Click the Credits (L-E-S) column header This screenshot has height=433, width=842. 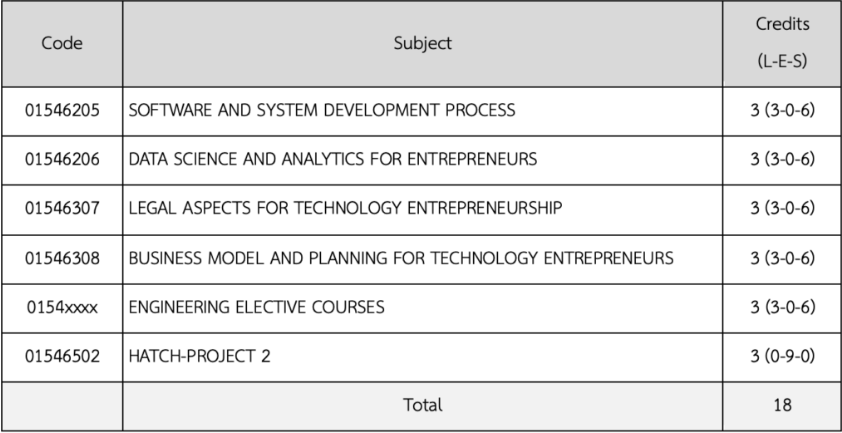pyautogui.click(x=783, y=44)
